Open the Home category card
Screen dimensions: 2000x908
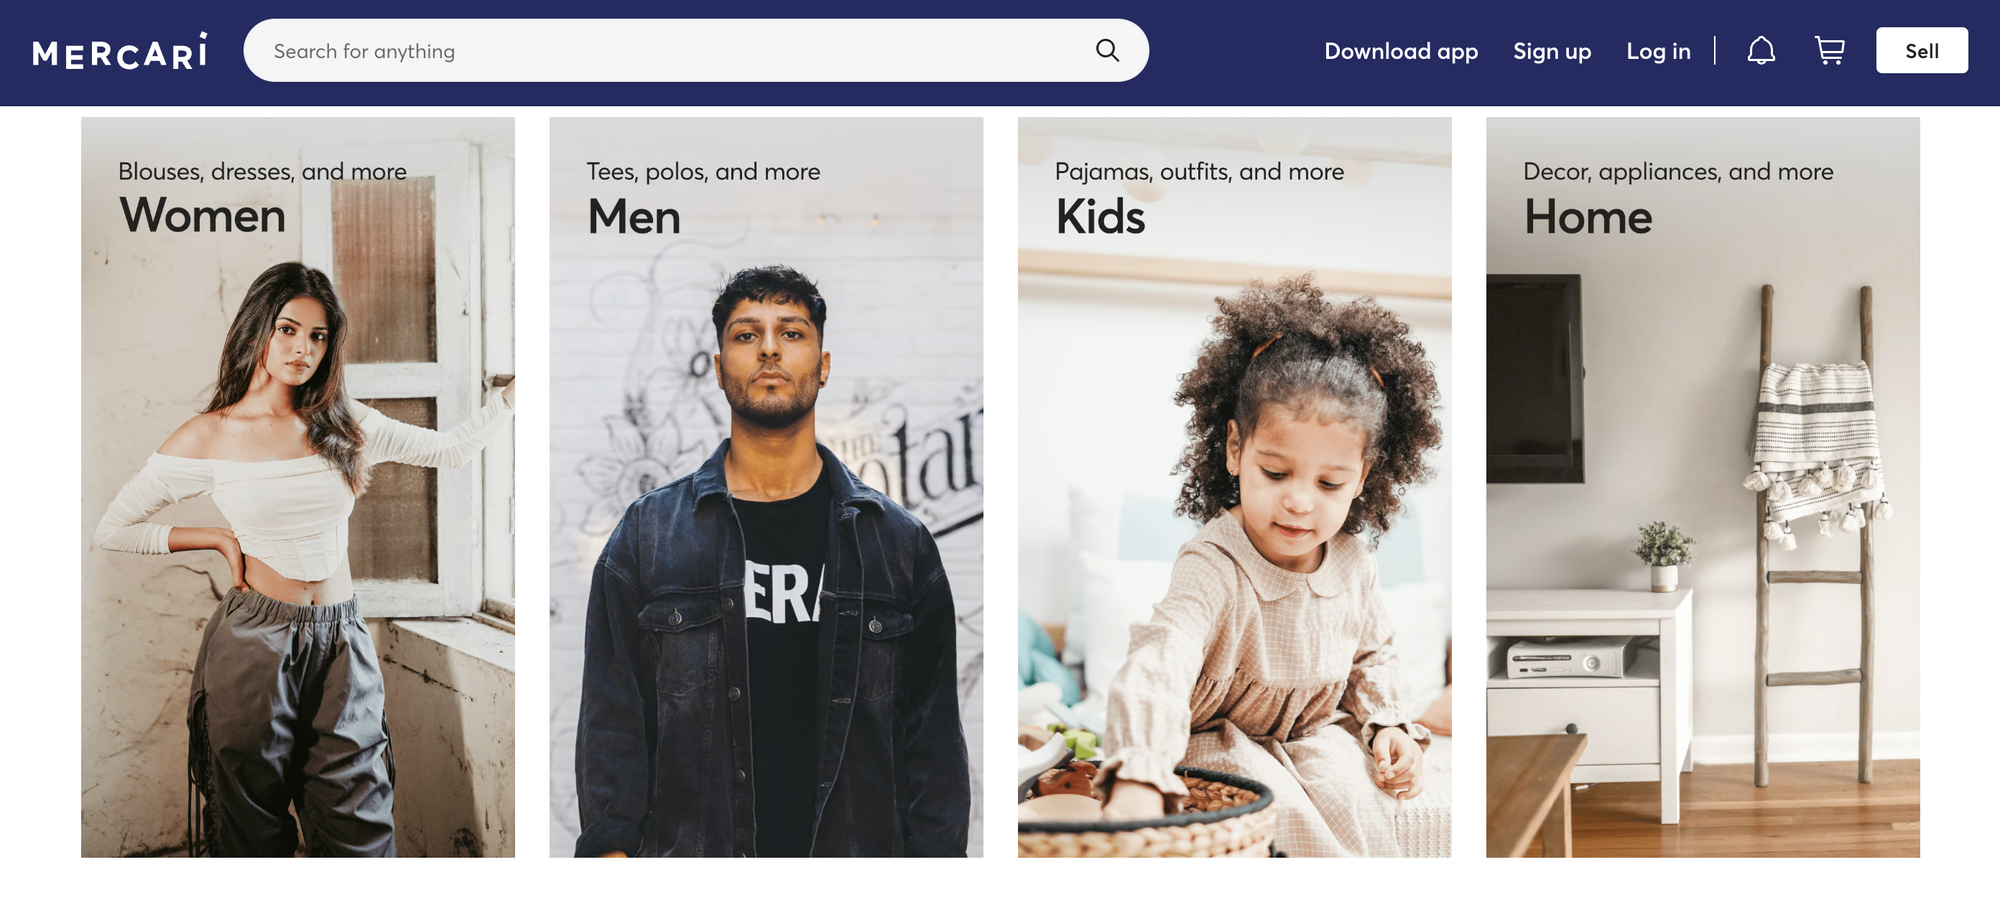coord(1702,487)
